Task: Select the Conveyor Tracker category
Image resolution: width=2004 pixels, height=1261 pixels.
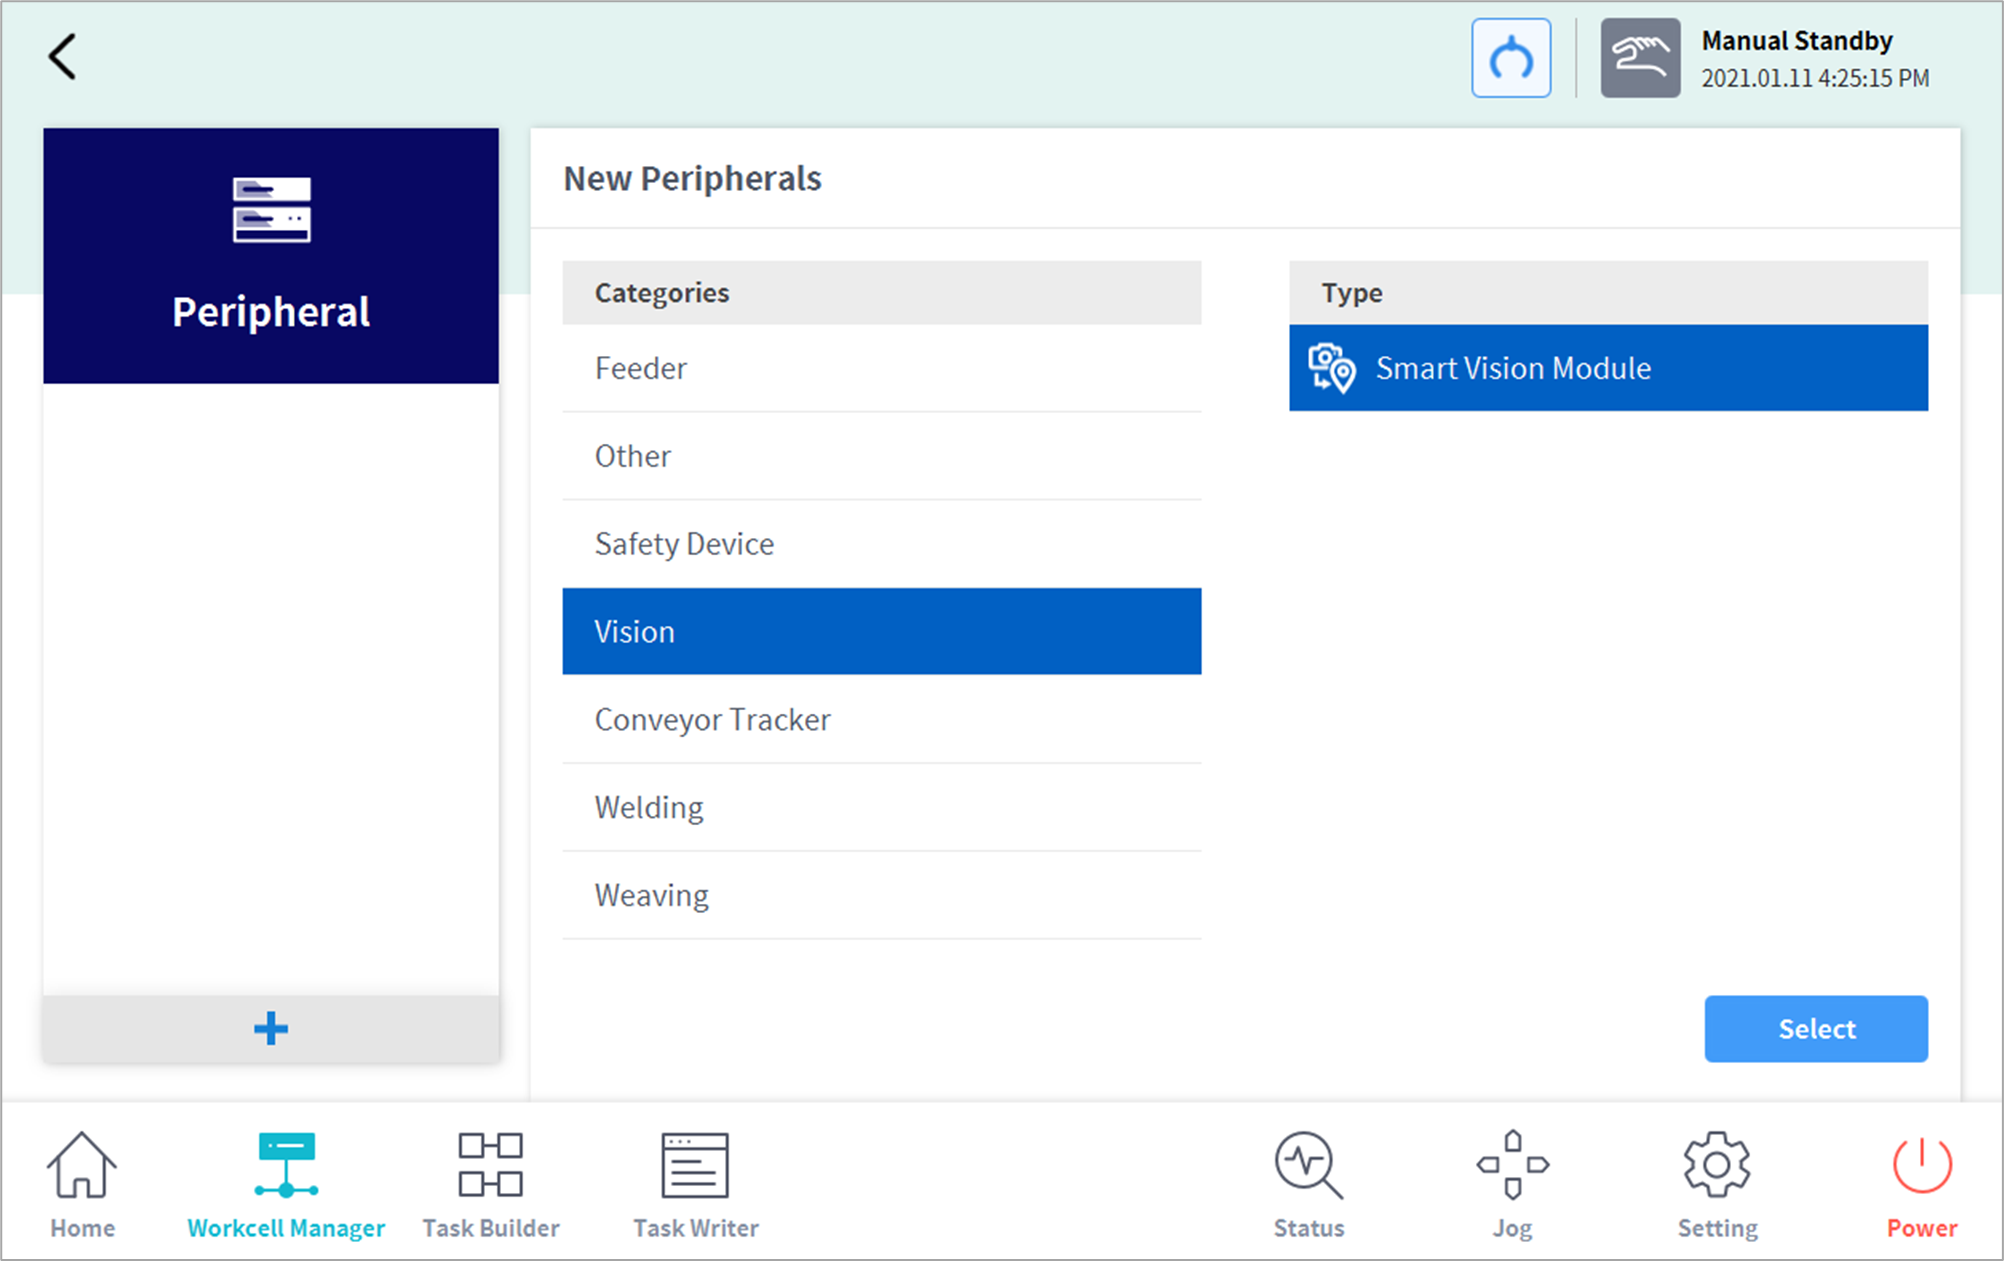Action: pyautogui.click(x=881, y=720)
